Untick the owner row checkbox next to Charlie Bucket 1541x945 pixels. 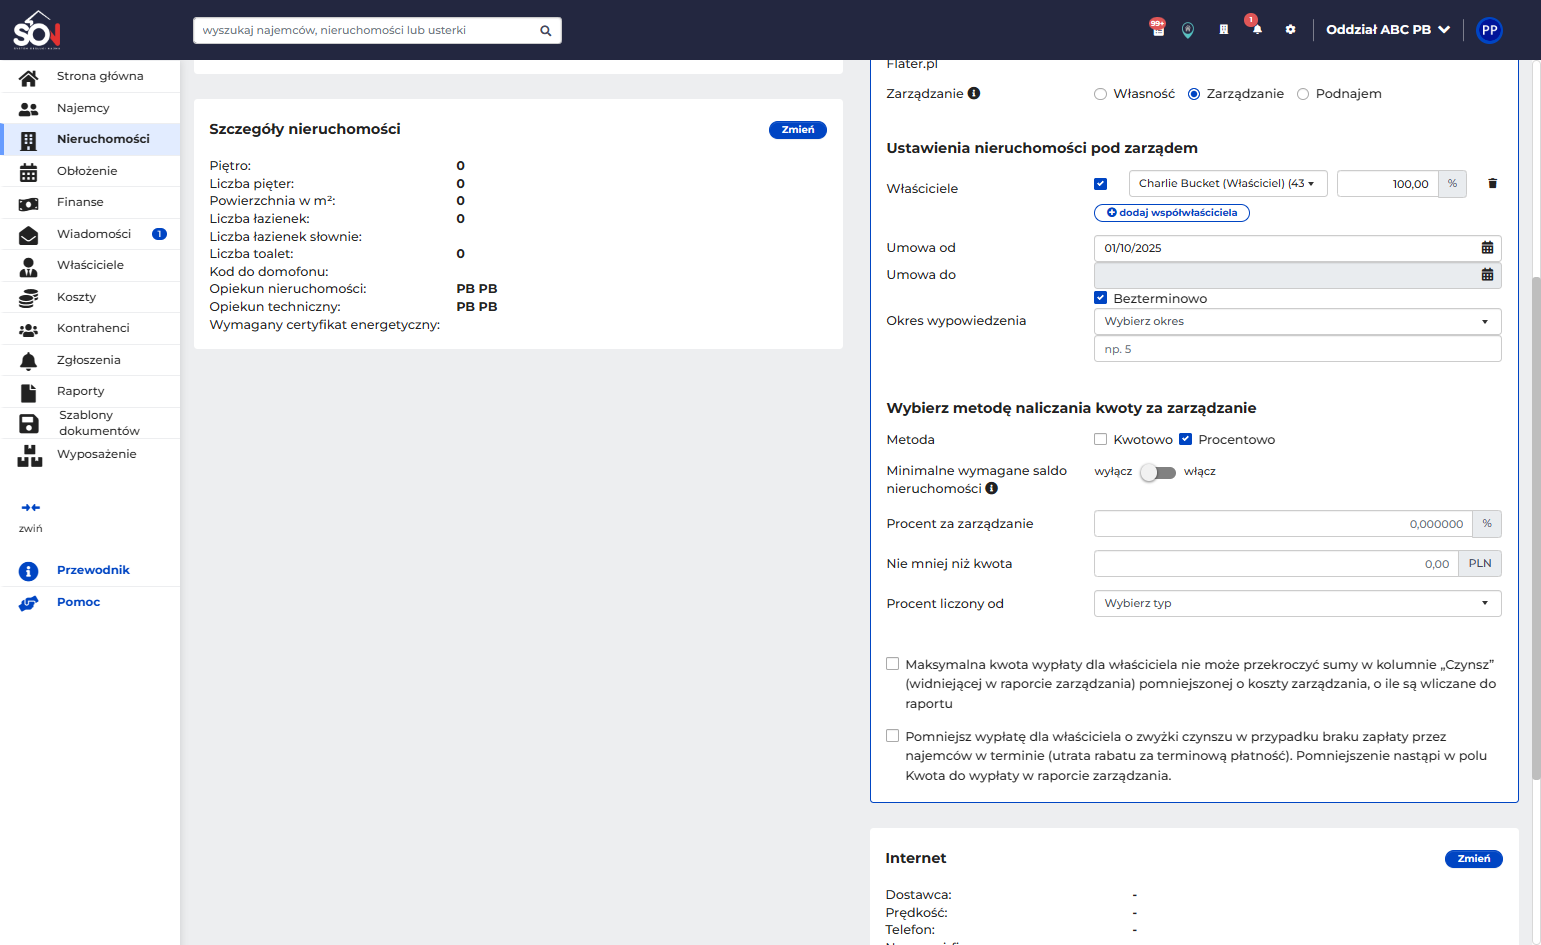(1101, 184)
